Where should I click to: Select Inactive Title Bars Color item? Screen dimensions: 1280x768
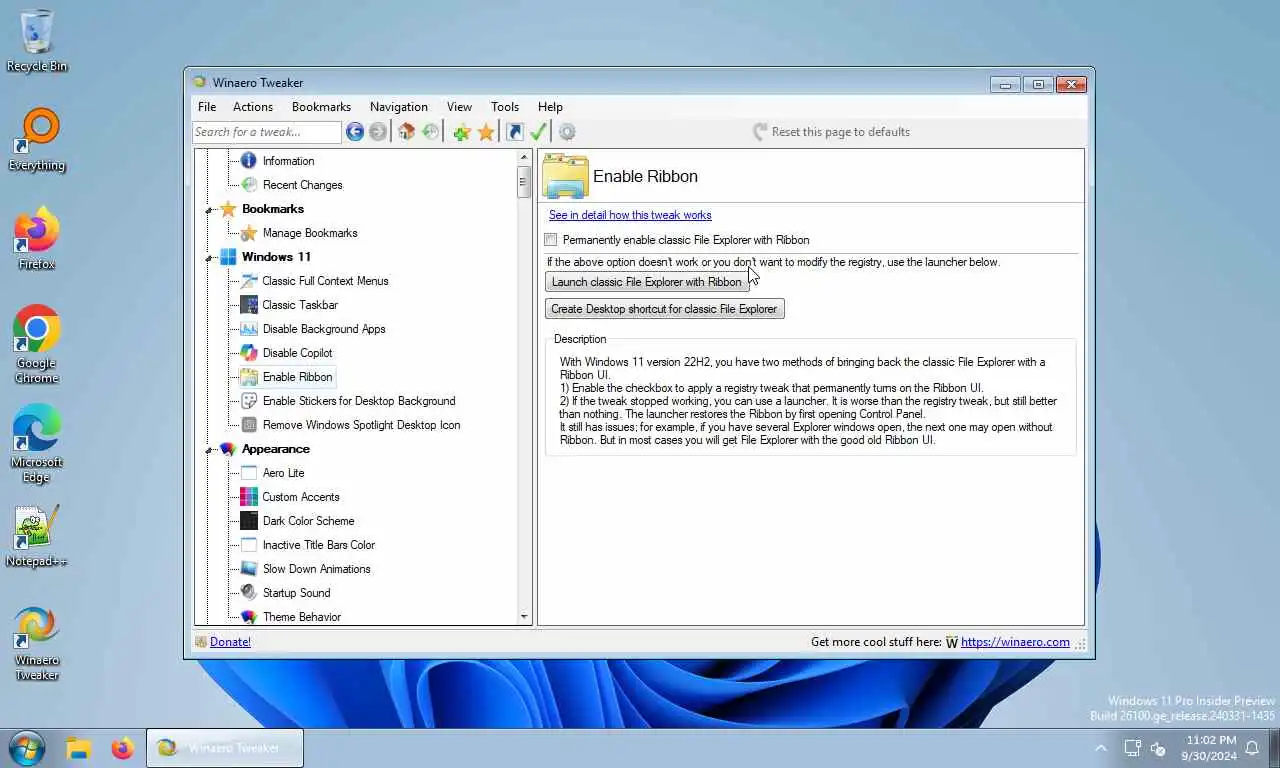point(319,545)
